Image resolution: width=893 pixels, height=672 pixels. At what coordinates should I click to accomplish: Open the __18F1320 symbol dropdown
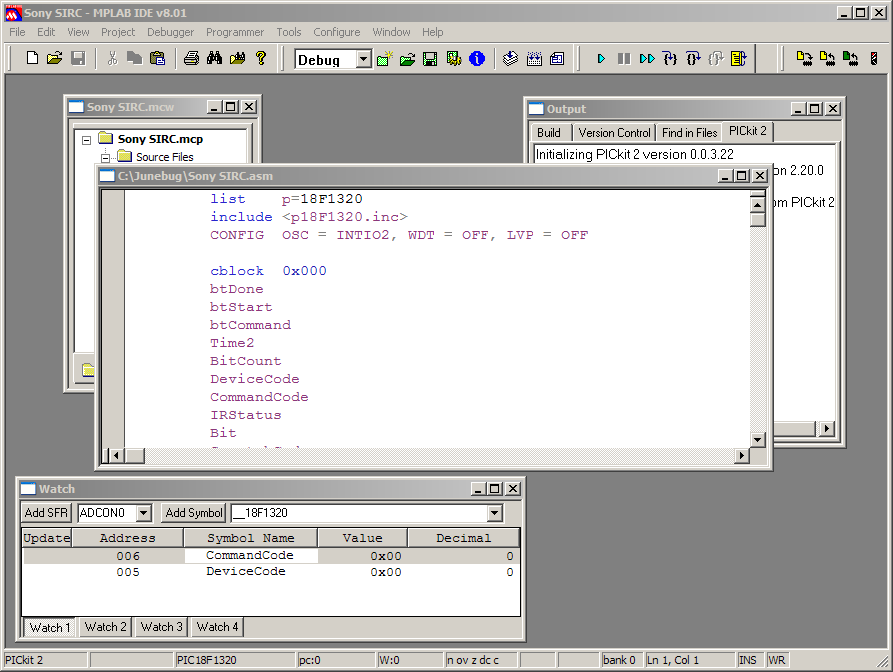pyautogui.click(x=494, y=513)
